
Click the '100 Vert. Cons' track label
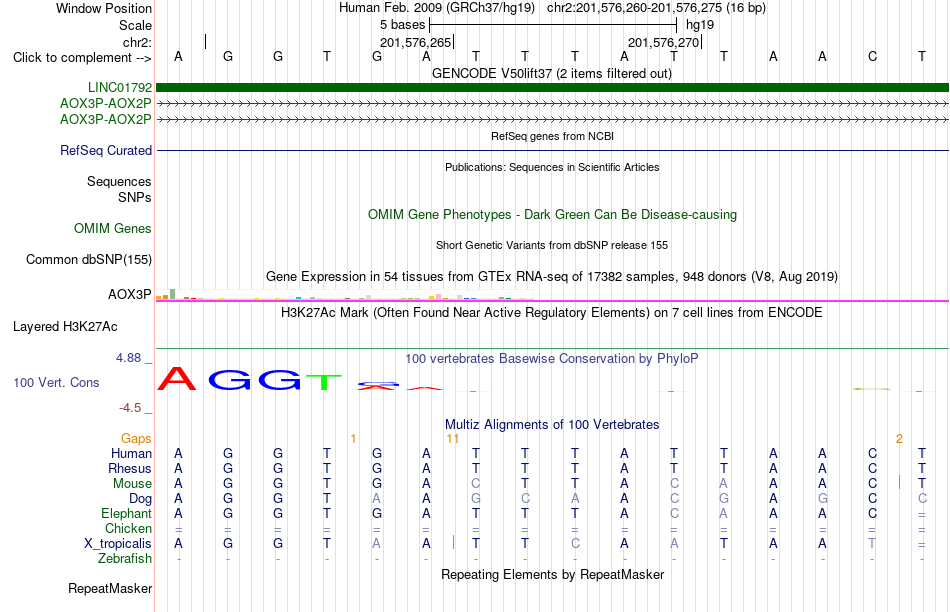[56, 382]
